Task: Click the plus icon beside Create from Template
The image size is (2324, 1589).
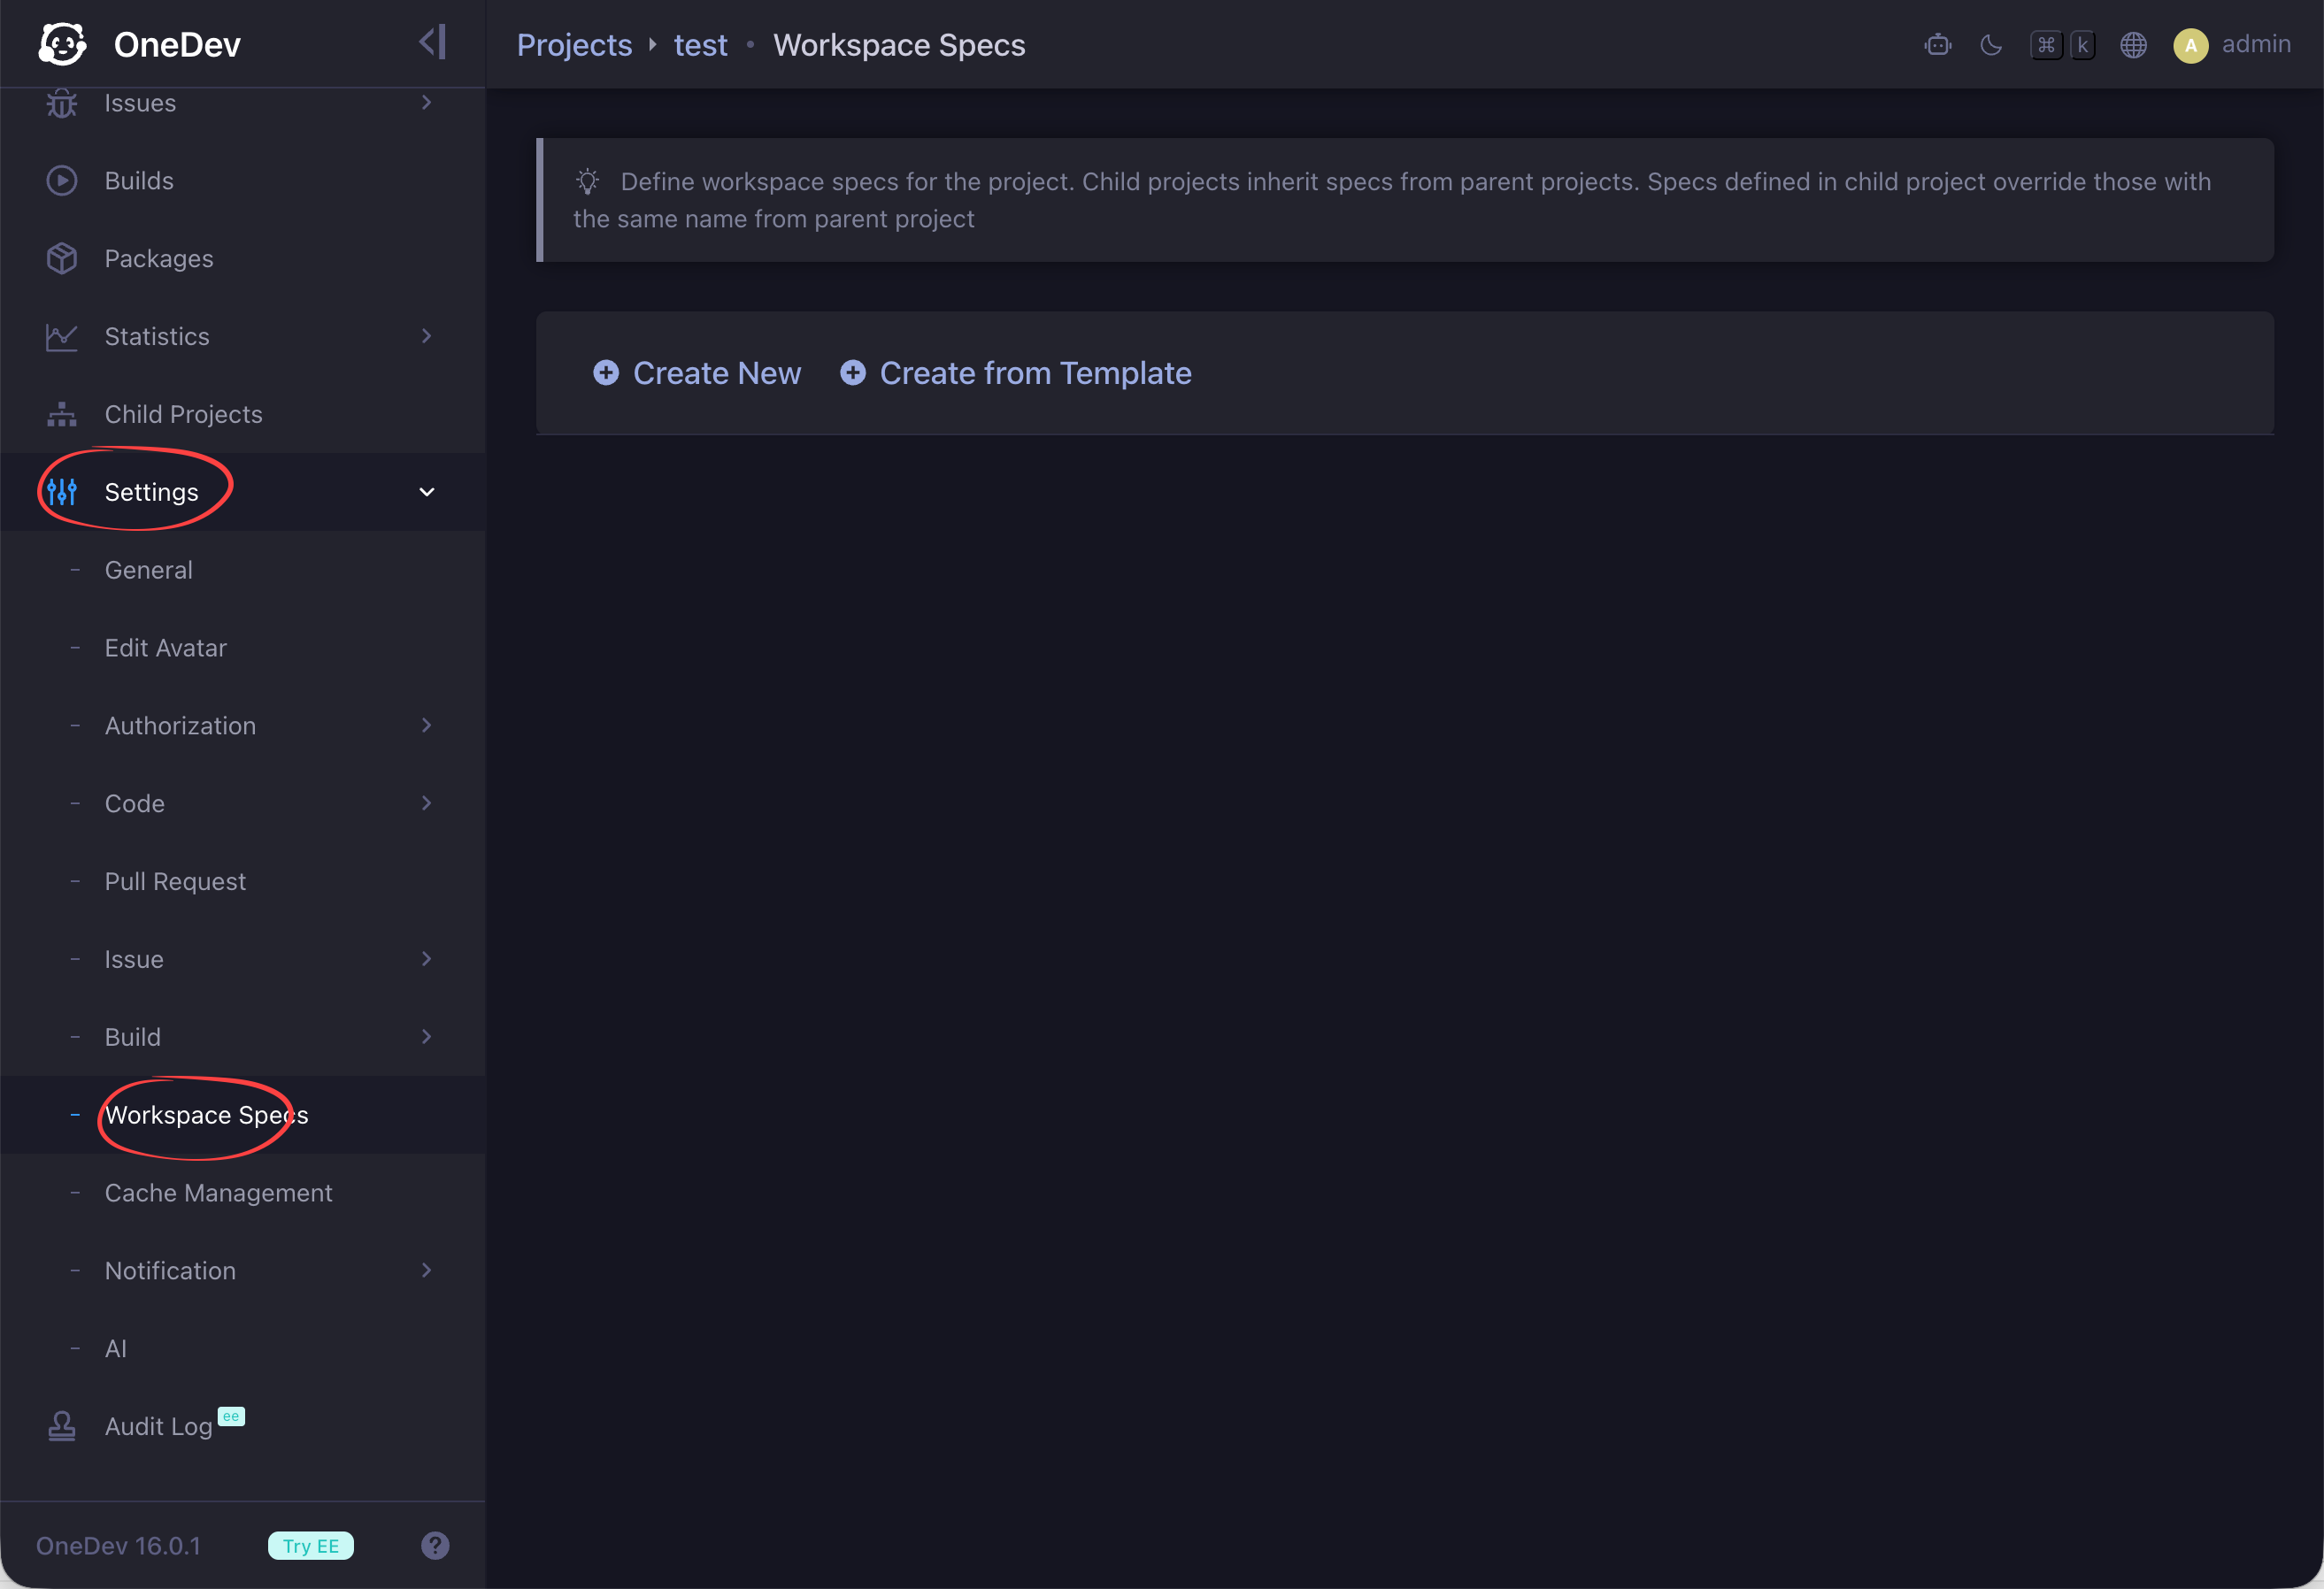Action: click(853, 373)
